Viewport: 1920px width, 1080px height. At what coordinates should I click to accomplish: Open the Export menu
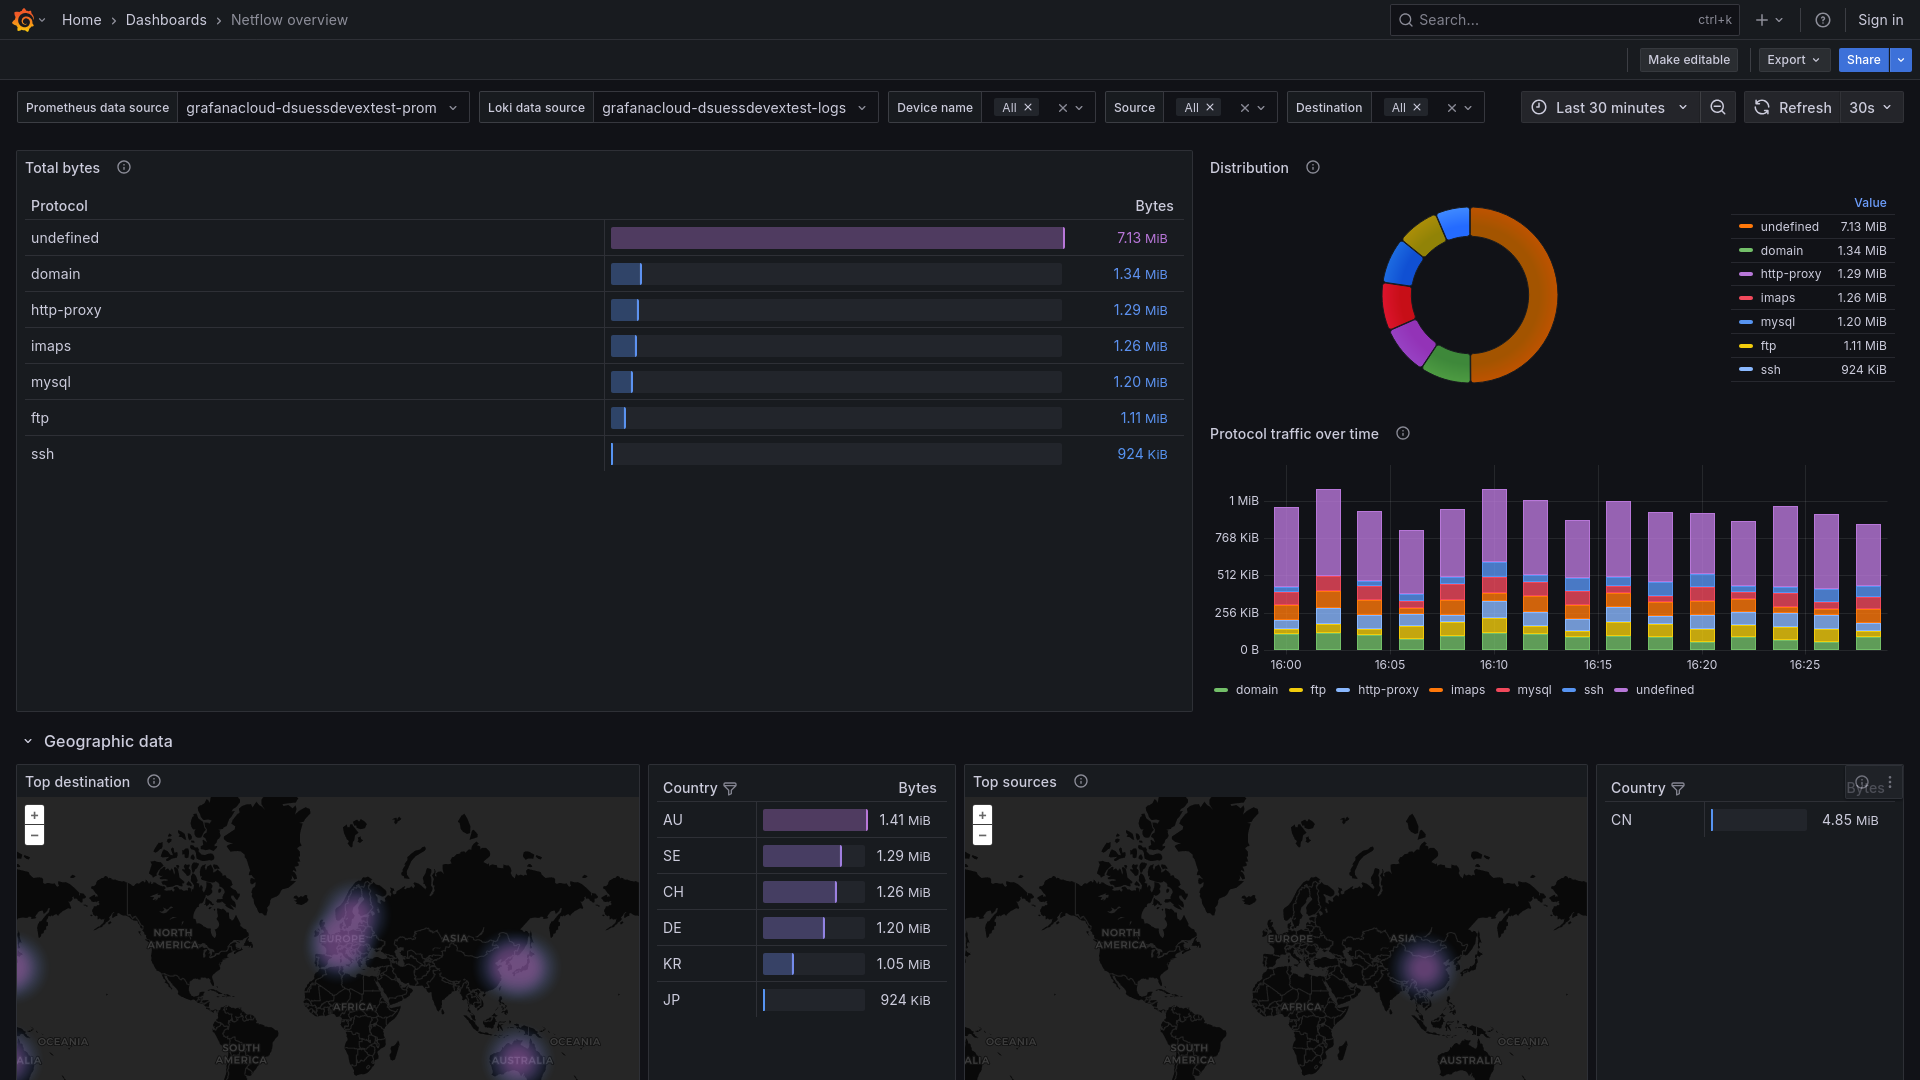pyautogui.click(x=1793, y=59)
